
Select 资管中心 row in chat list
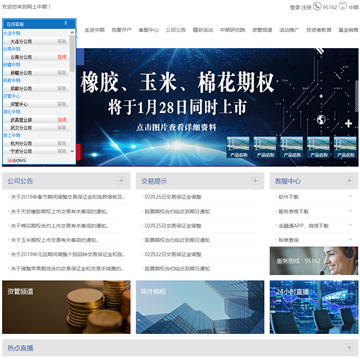36,104
